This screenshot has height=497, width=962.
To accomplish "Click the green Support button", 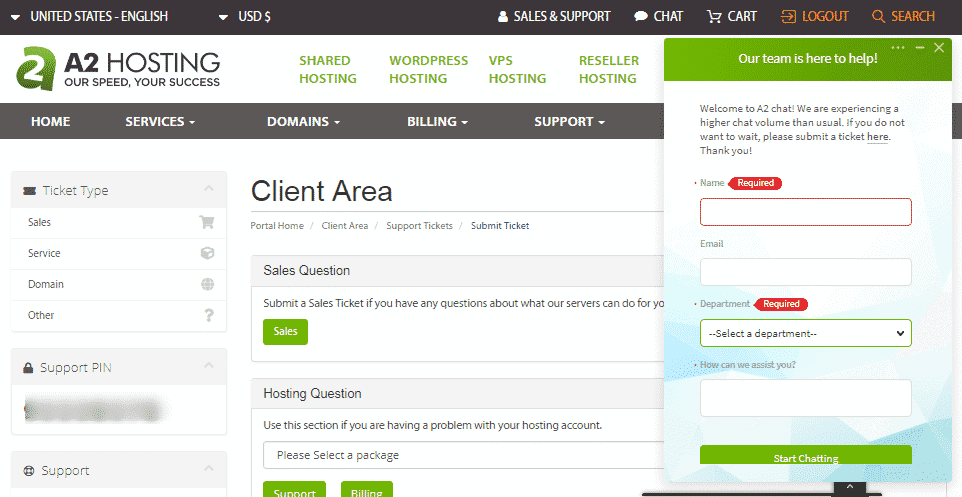I will click(x=294, y=489).
